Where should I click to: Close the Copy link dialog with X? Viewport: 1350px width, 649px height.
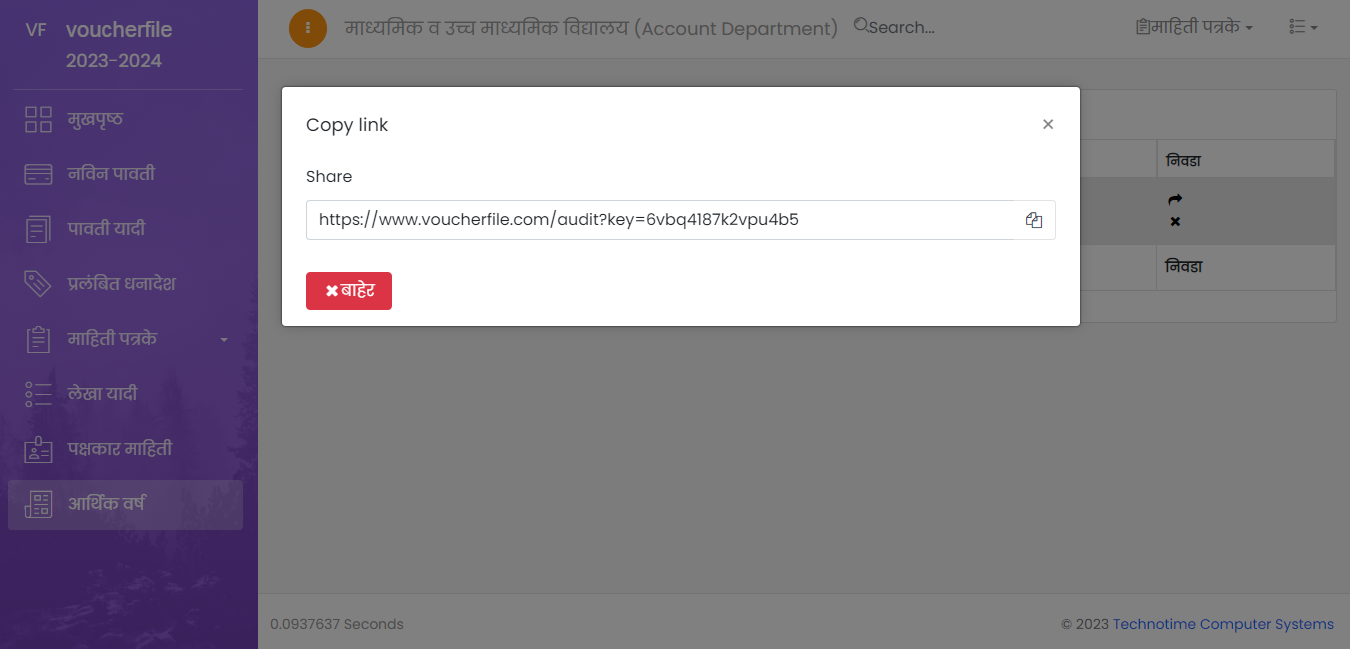point(1048,125)
